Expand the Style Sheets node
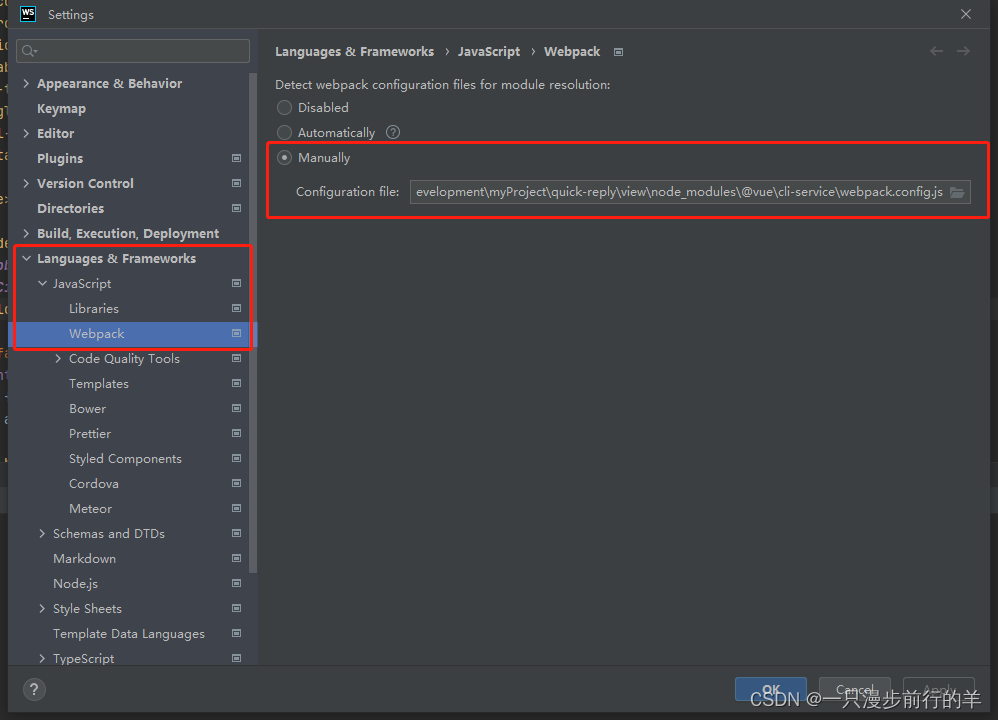 42,609
